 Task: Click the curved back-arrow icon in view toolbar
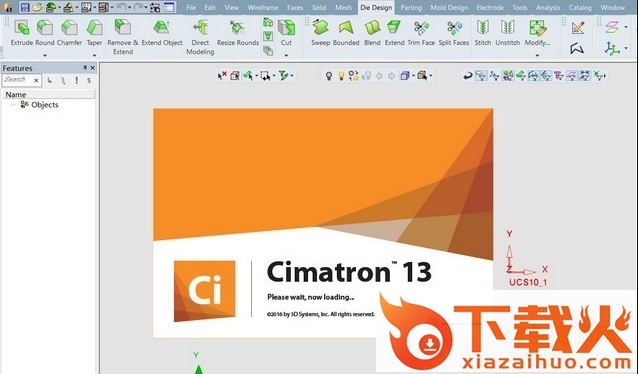click(x=468, y=75)
